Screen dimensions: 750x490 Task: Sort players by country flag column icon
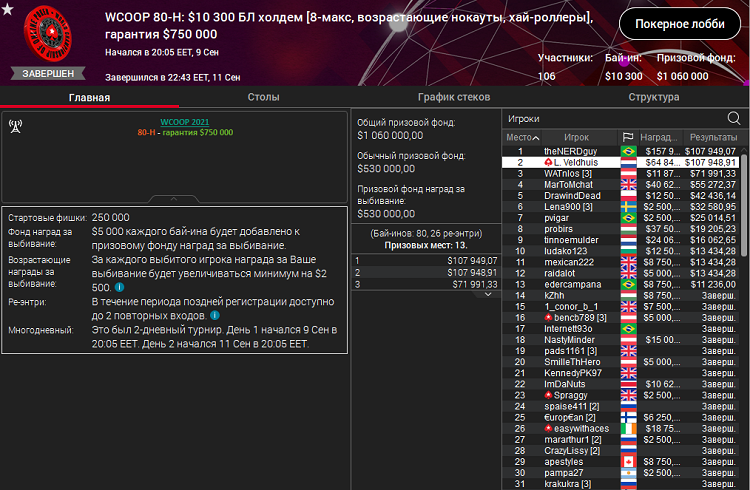pos(628,137)
